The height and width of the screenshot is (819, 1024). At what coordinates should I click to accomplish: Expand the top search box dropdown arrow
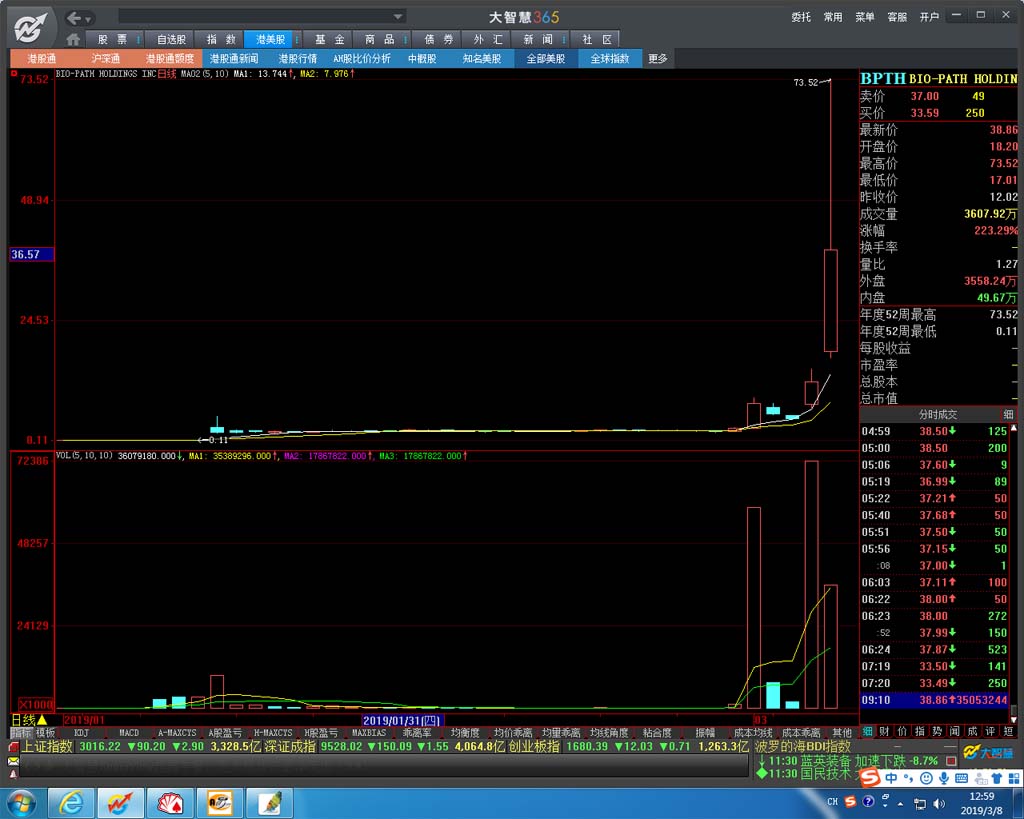pos(398,16)
